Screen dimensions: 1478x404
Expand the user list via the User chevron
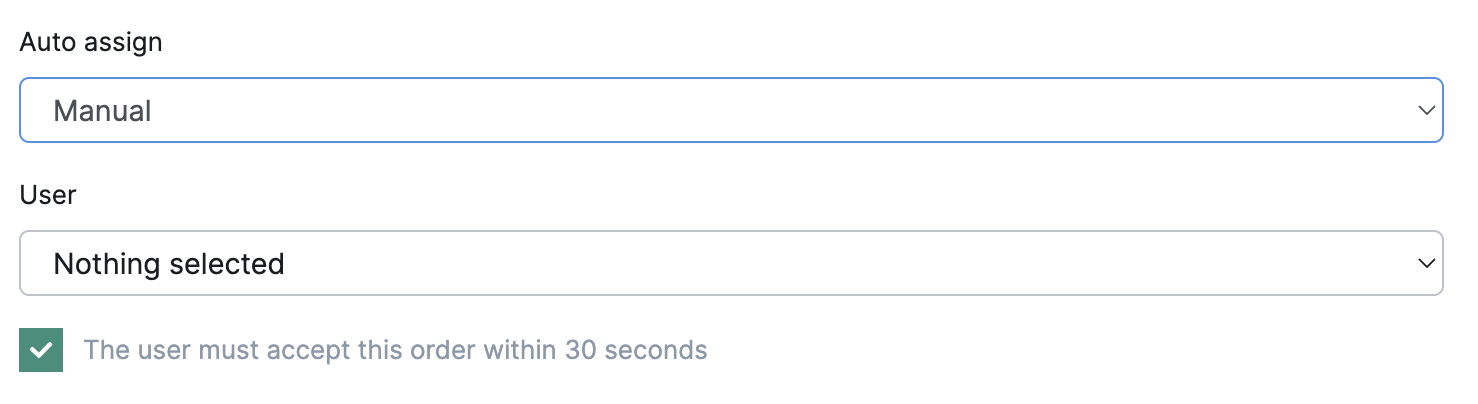coord(1426,263)
